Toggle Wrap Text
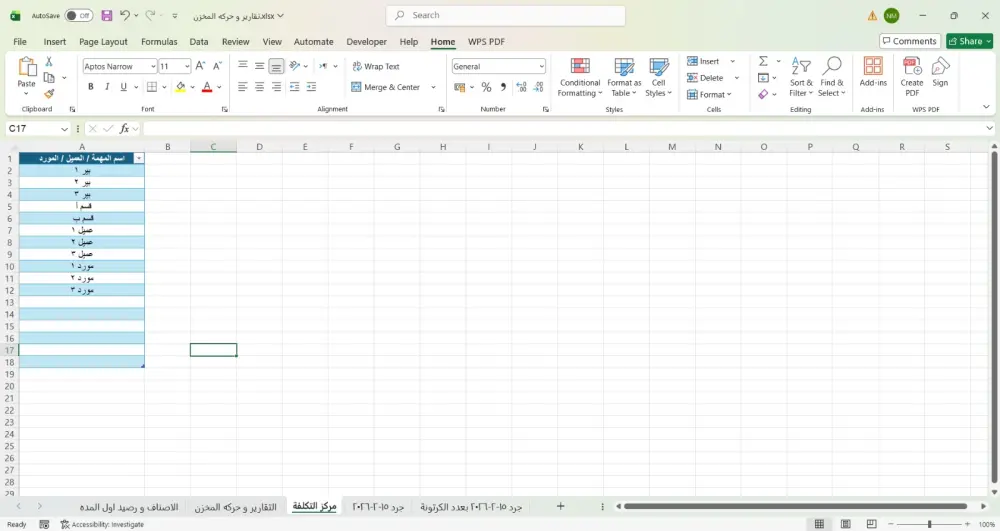 click(x=376, y=66)
